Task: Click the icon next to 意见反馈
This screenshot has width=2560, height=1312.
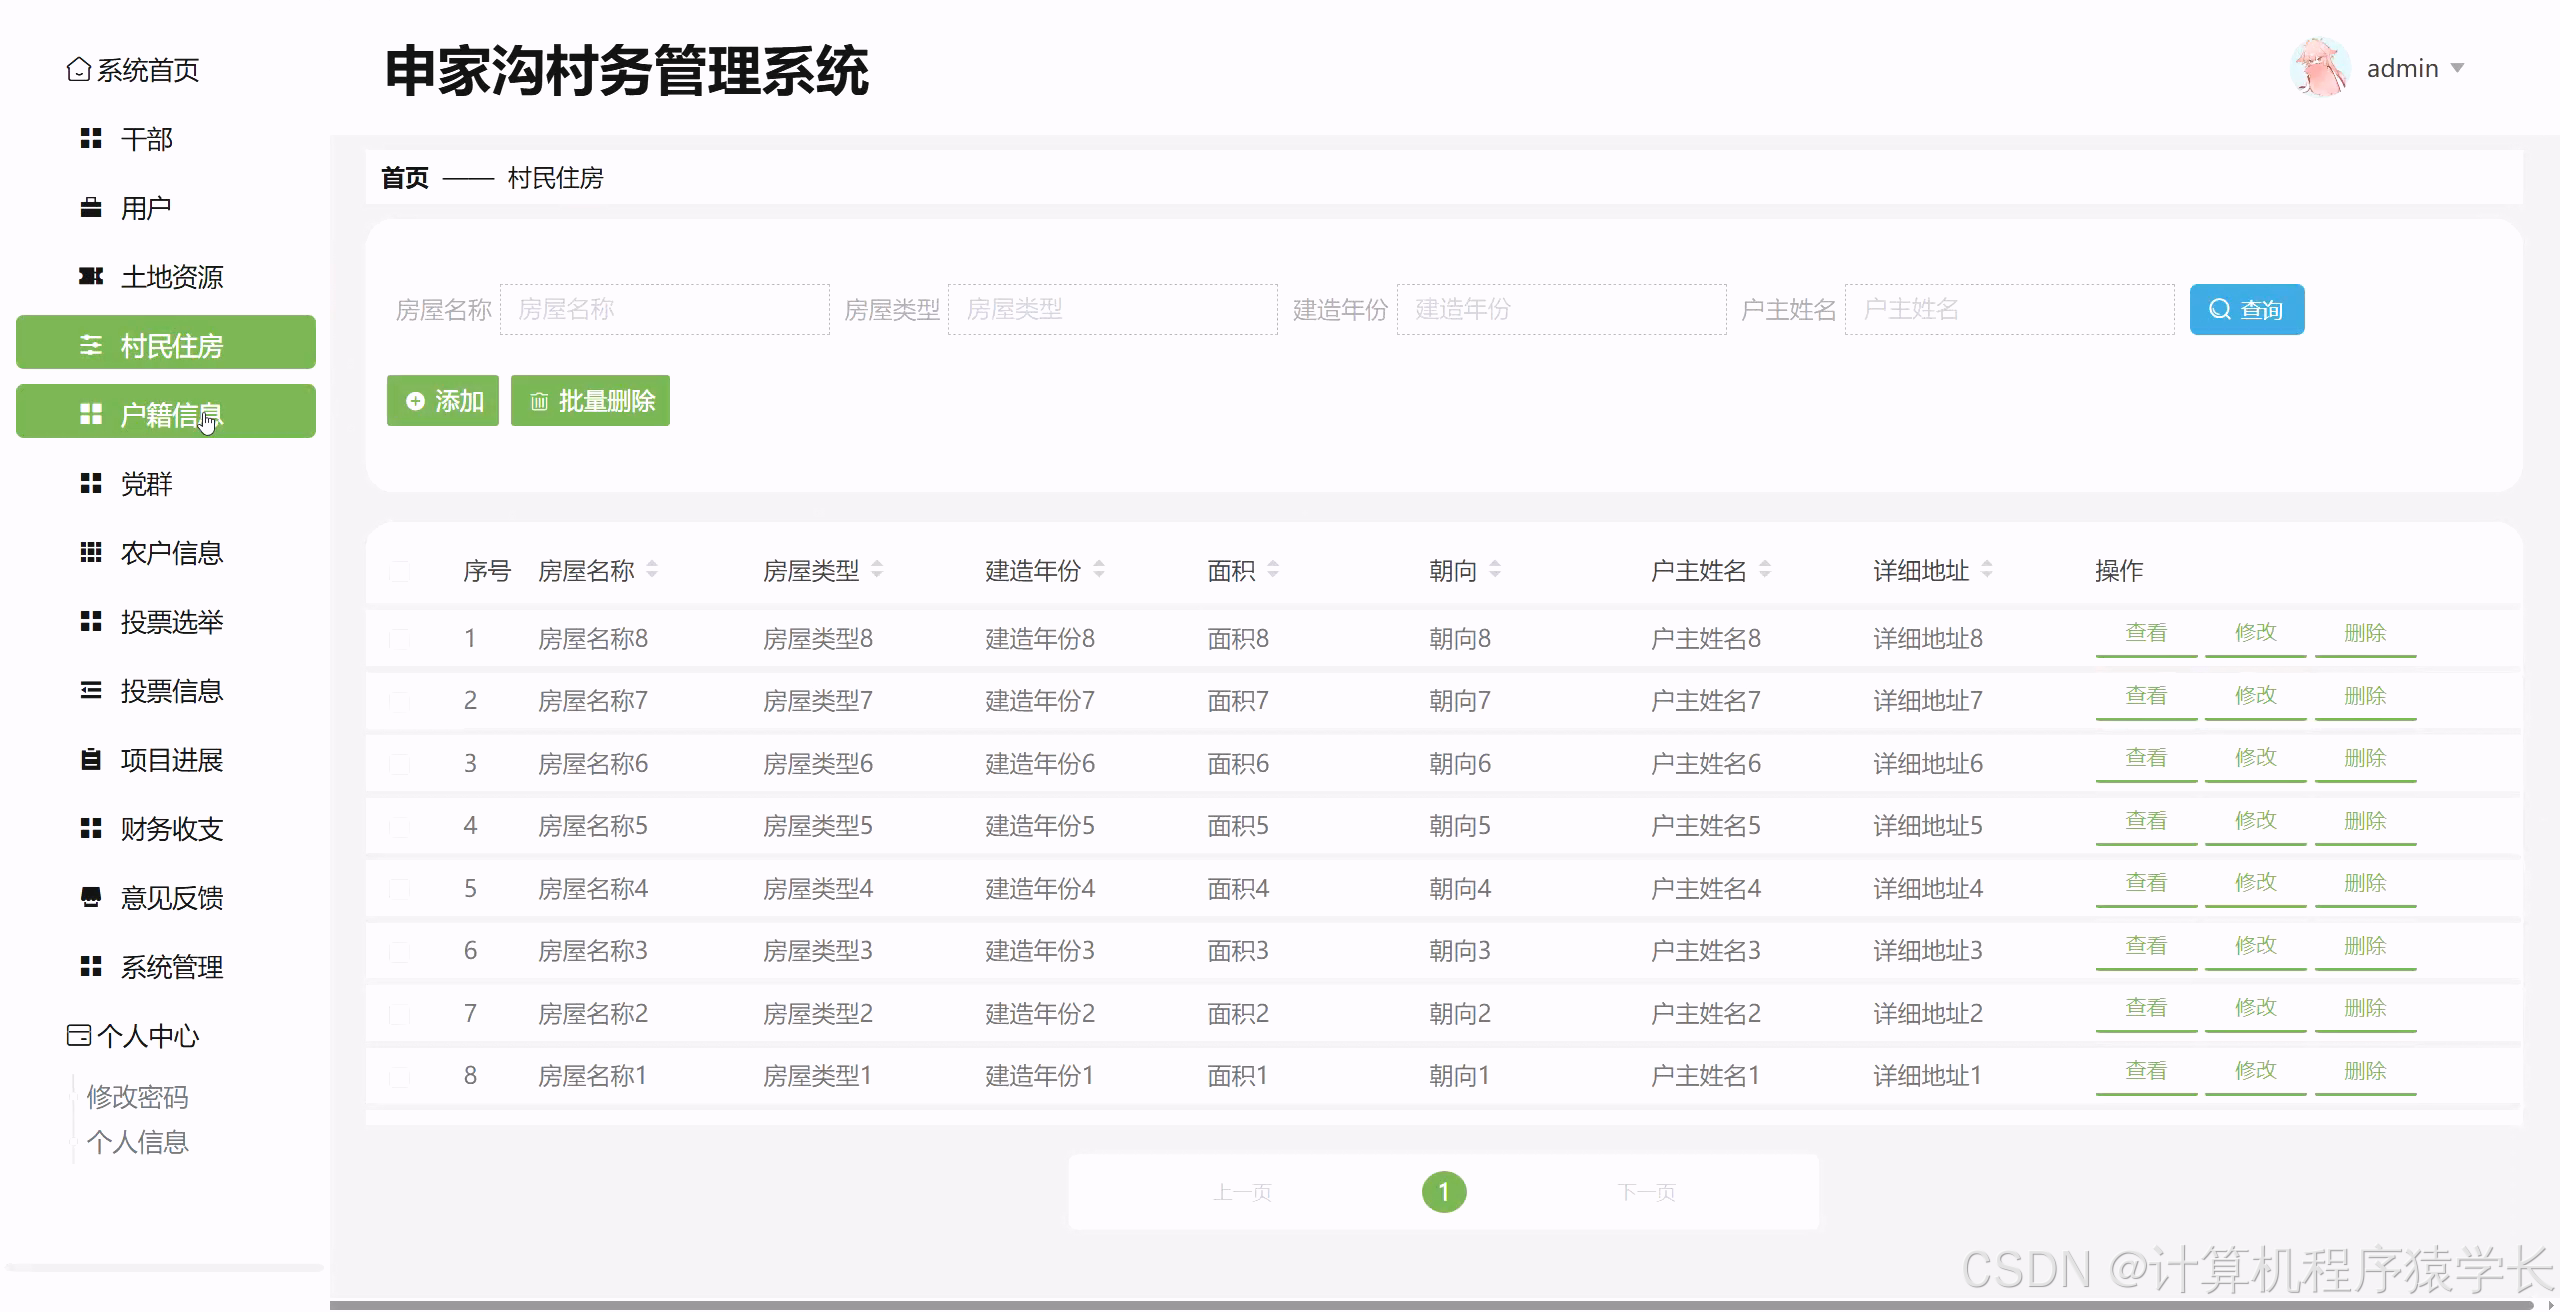Action: coord(91,897)
